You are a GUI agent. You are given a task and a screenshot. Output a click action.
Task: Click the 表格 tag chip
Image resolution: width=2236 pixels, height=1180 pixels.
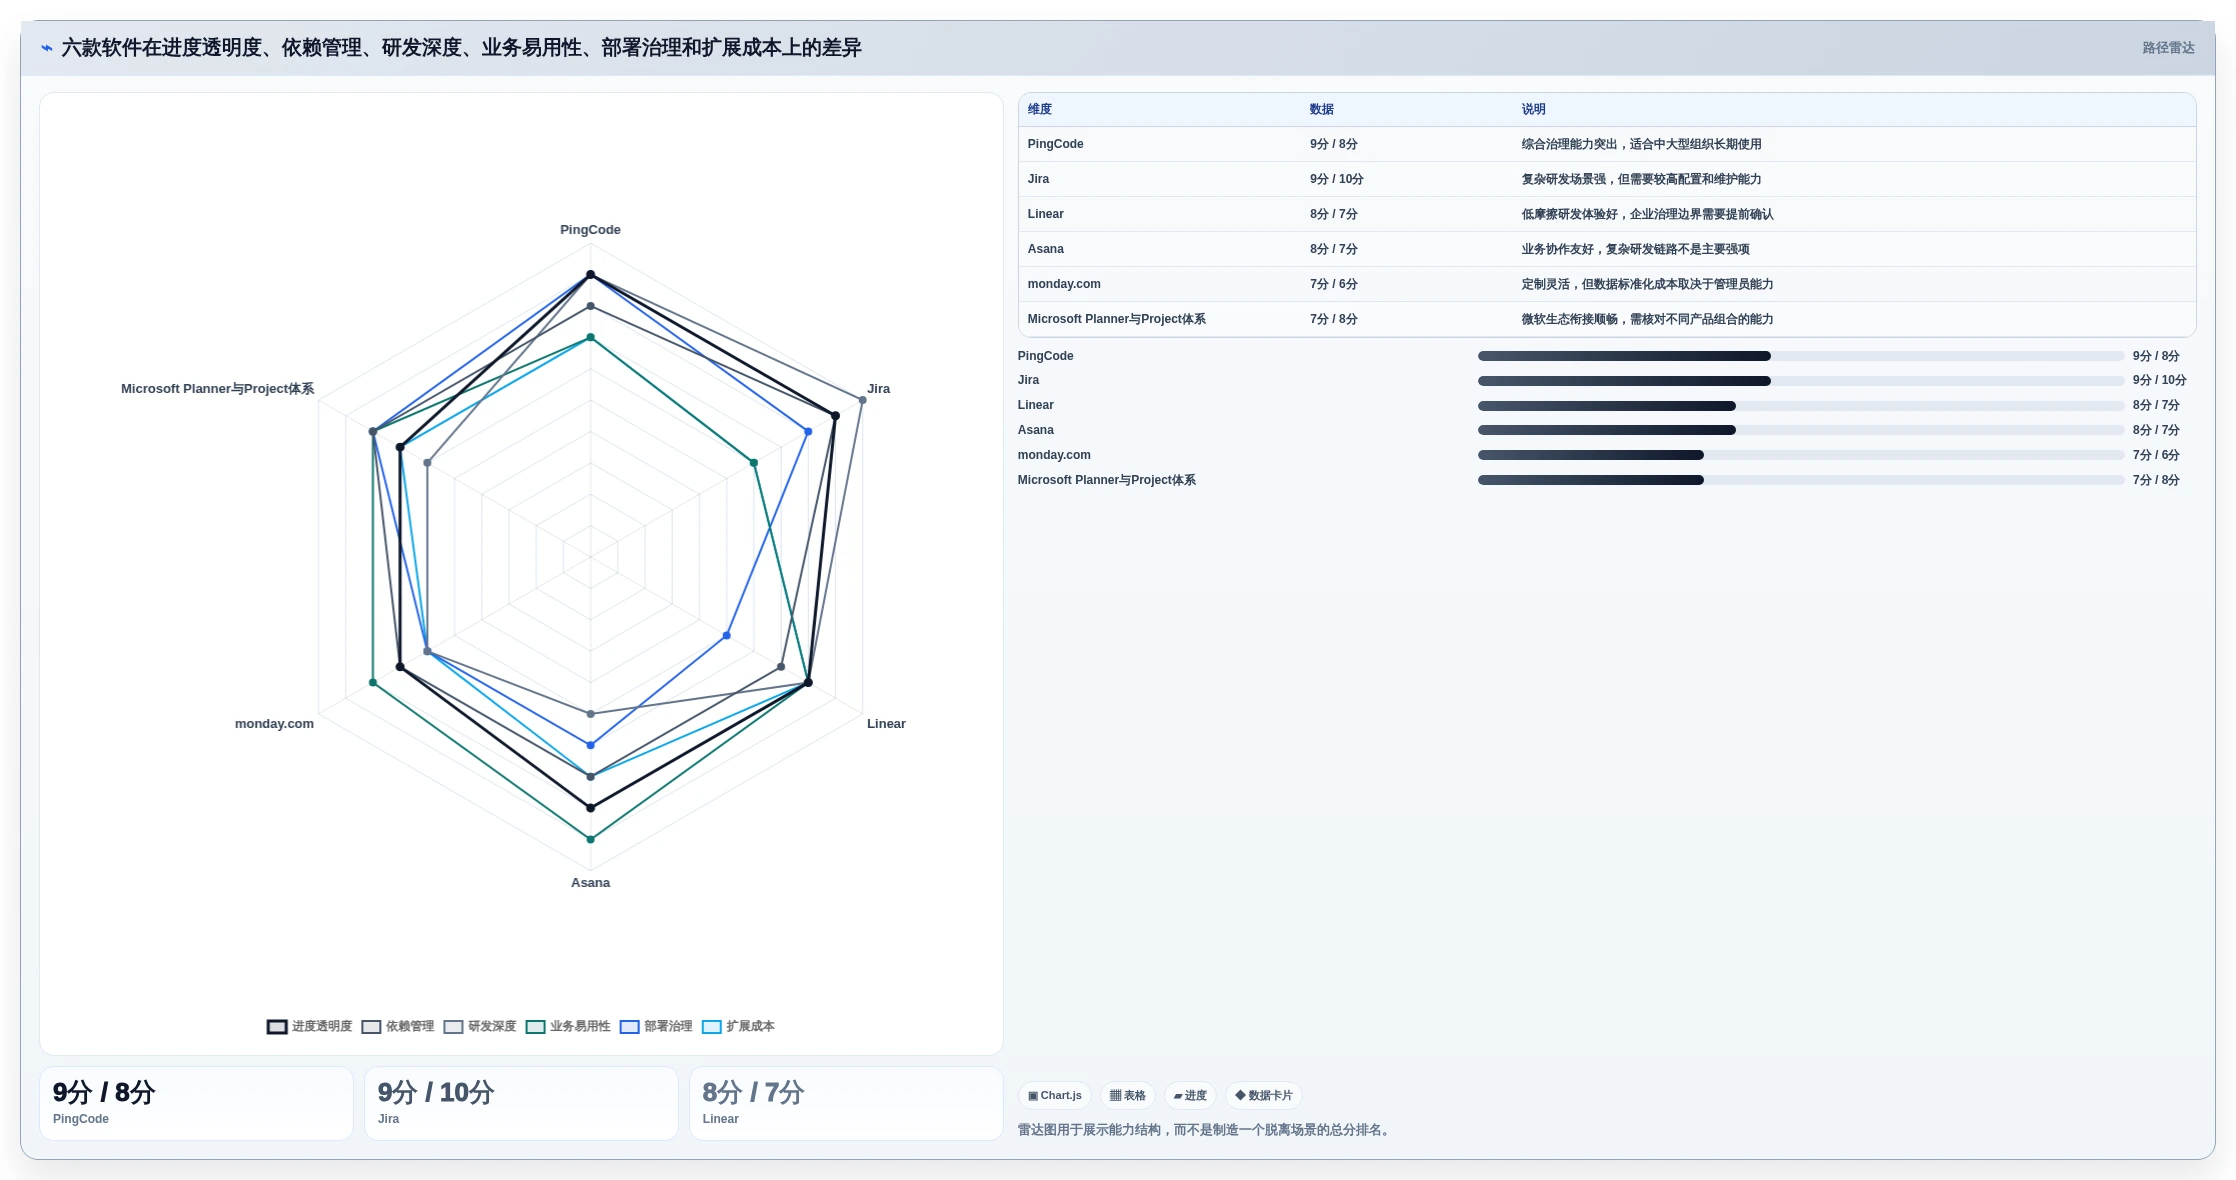coord(1128,1096)
